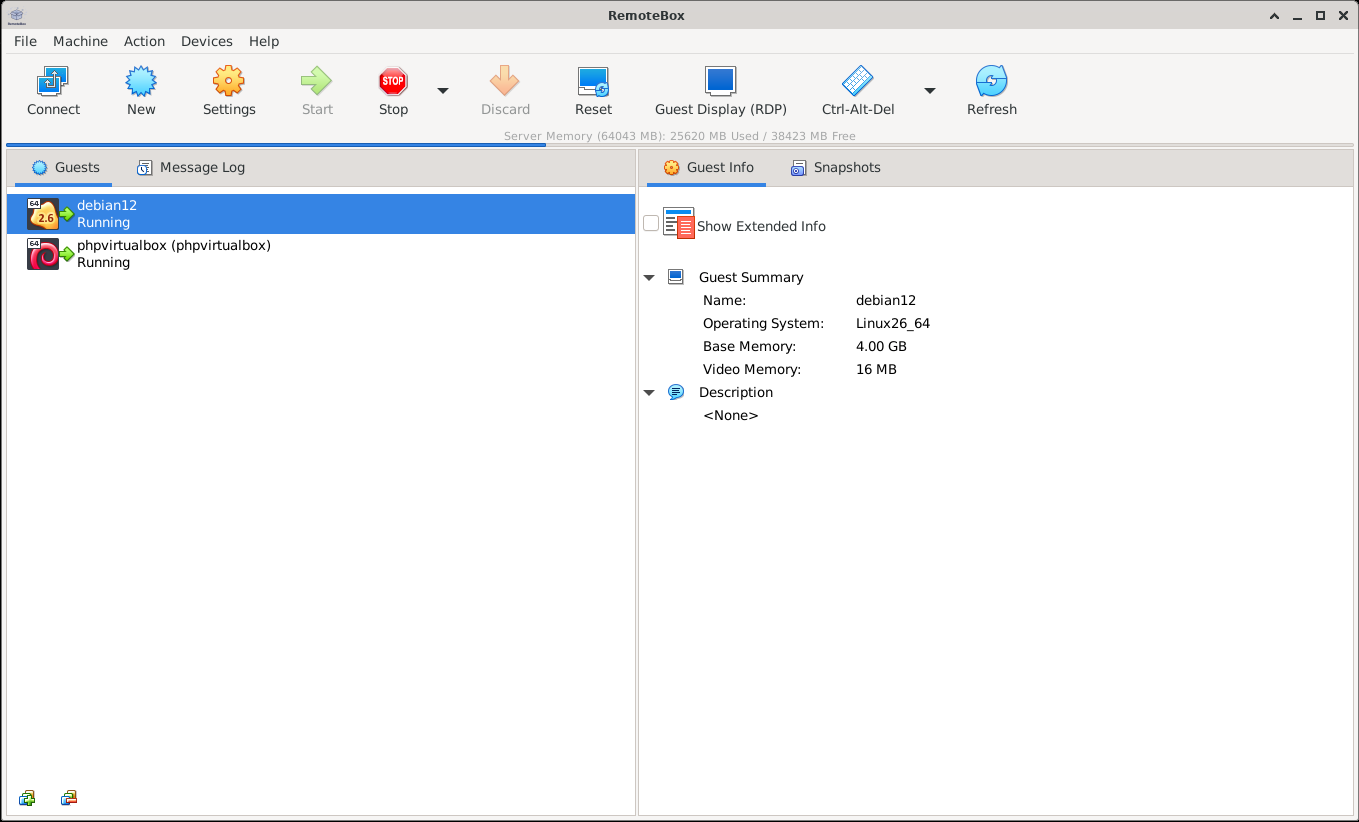
Task: Click the add guest group icon at bottom-left
Action: coord(27,798)
